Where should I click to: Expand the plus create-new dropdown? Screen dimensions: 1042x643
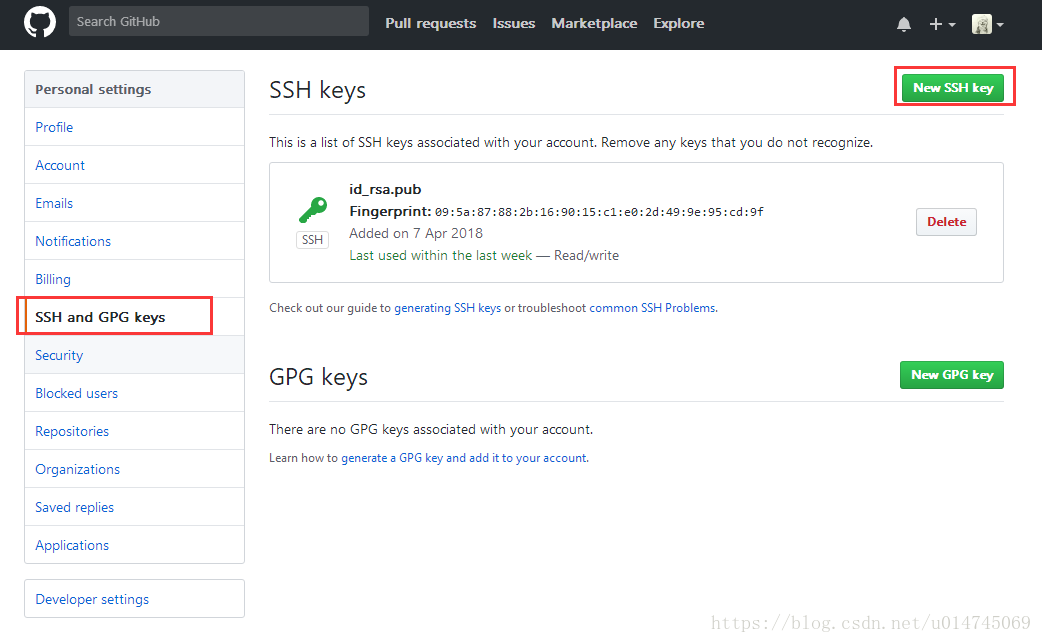coord(942,25)
